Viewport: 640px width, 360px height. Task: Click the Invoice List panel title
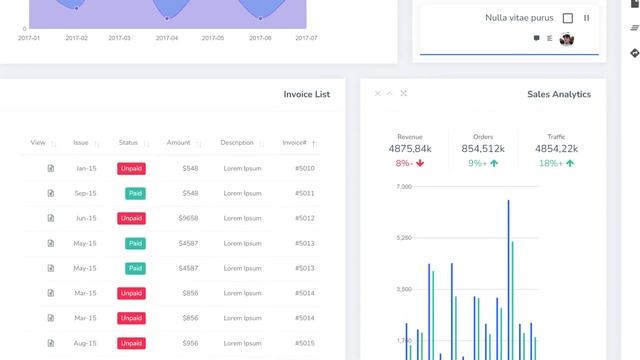[x=307, y=94]
